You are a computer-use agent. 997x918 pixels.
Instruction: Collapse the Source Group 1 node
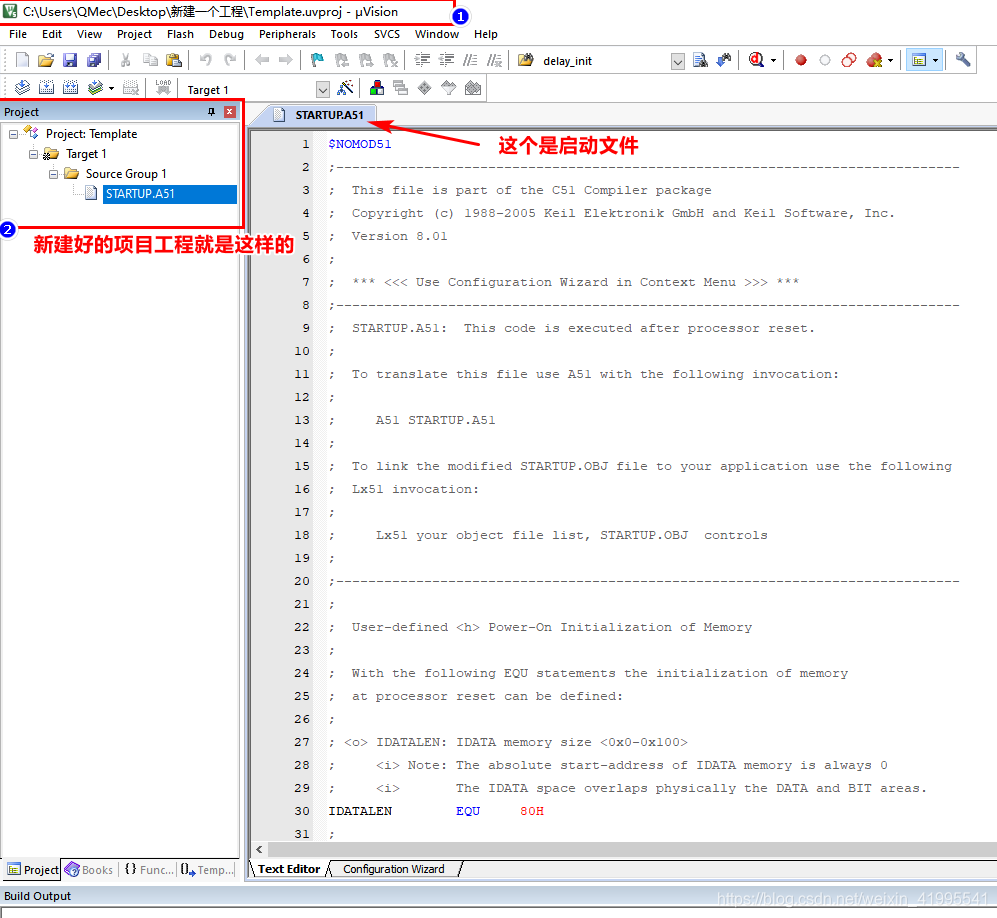pyautogui.click(x=53, y=174)
